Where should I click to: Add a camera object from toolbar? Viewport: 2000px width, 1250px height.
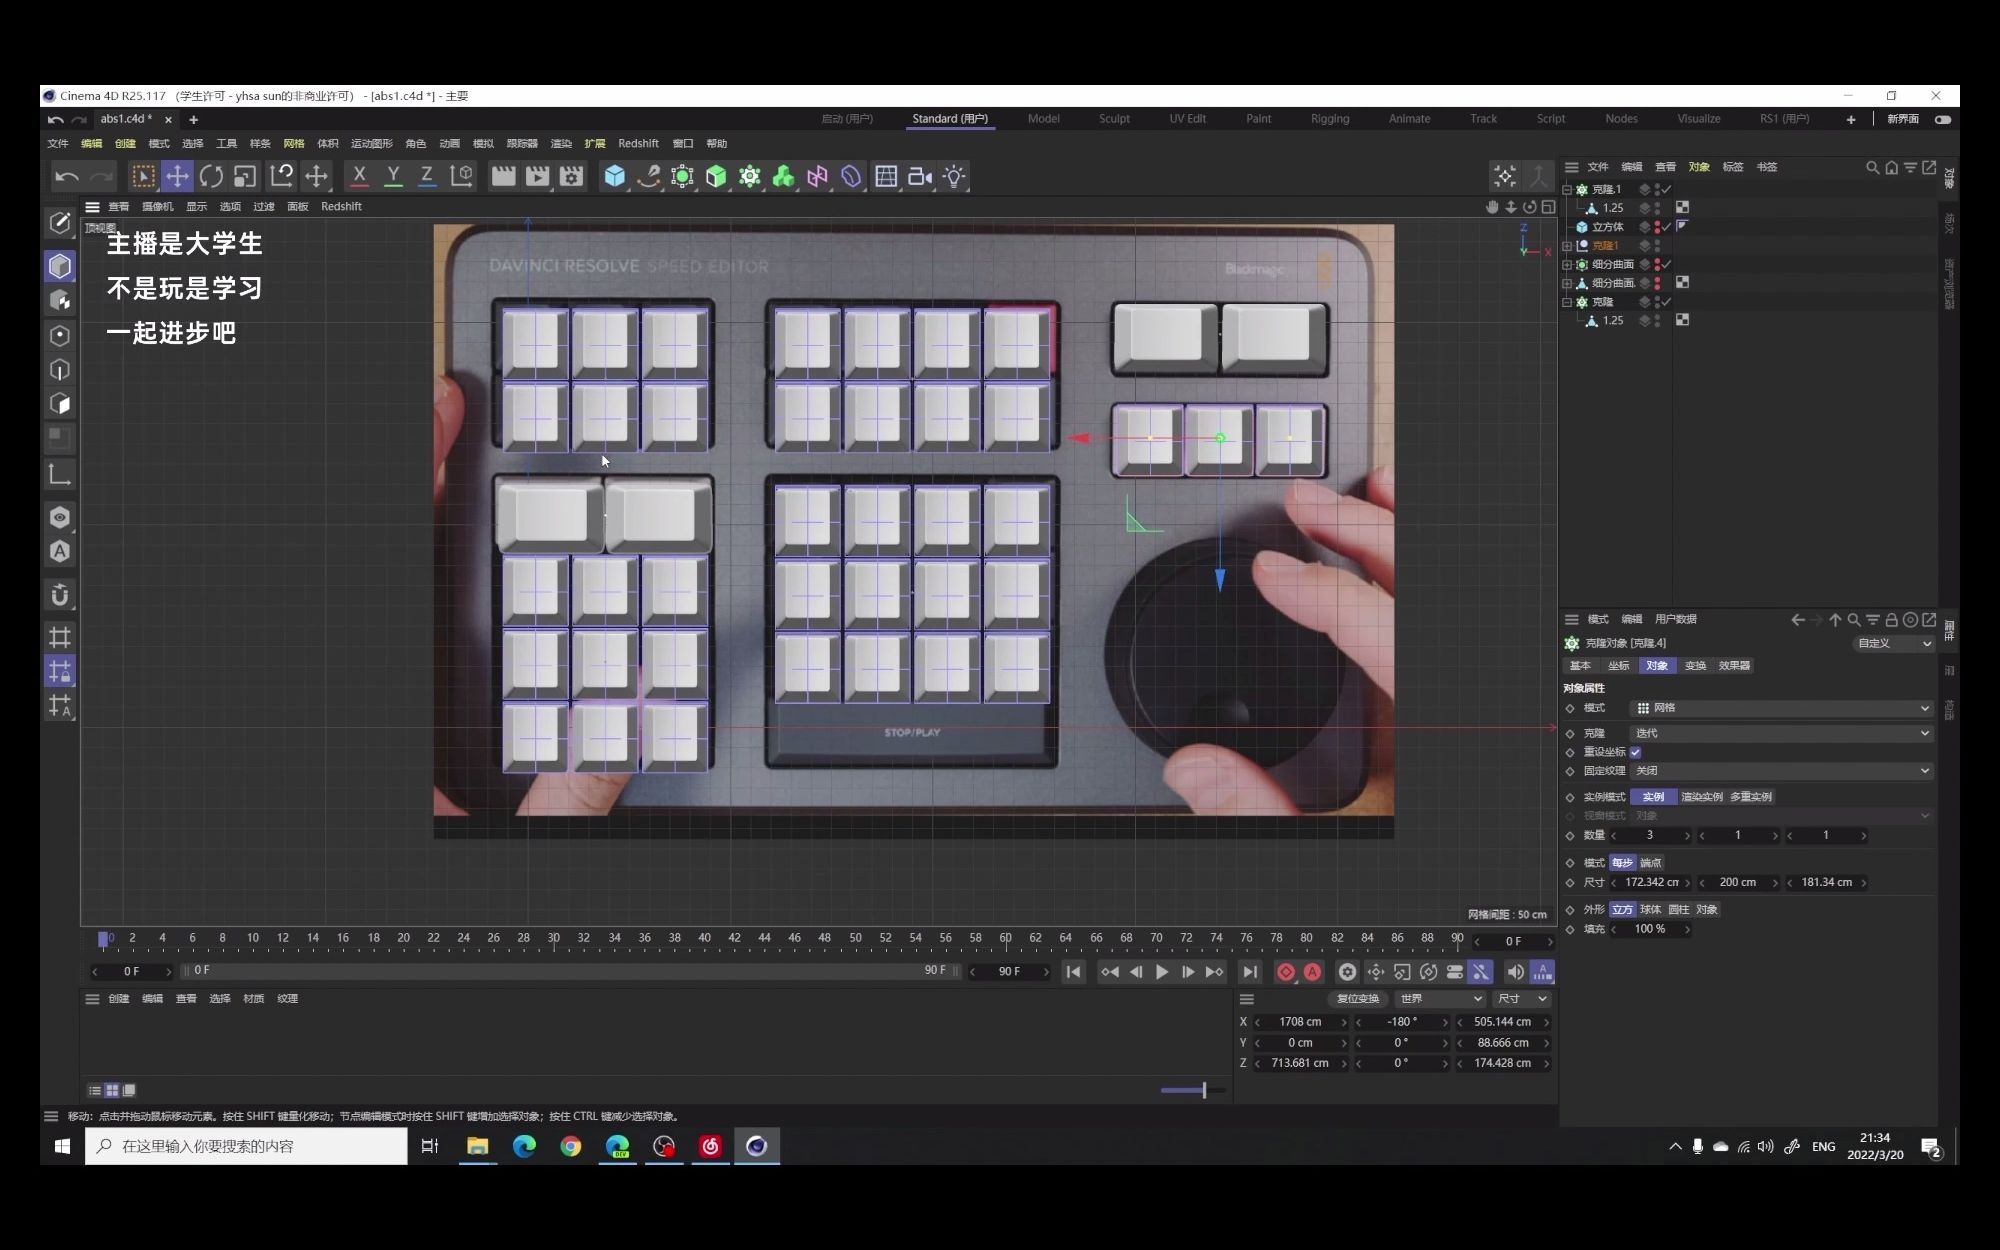coord(919,177)
